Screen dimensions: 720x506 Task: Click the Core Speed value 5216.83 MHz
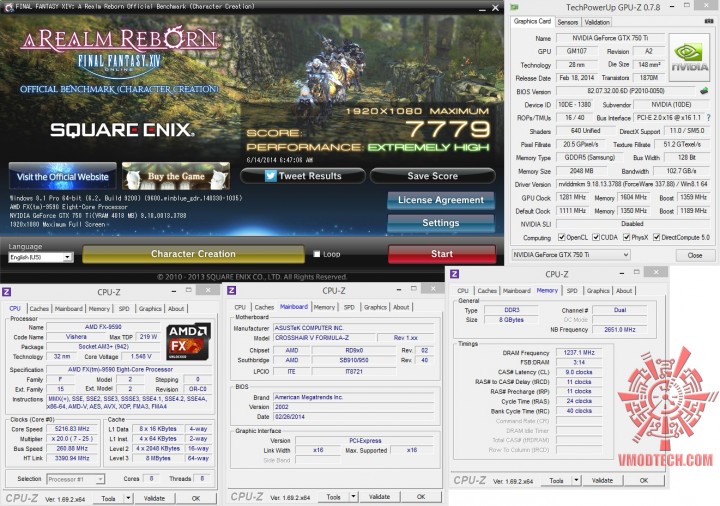[72, 429]
